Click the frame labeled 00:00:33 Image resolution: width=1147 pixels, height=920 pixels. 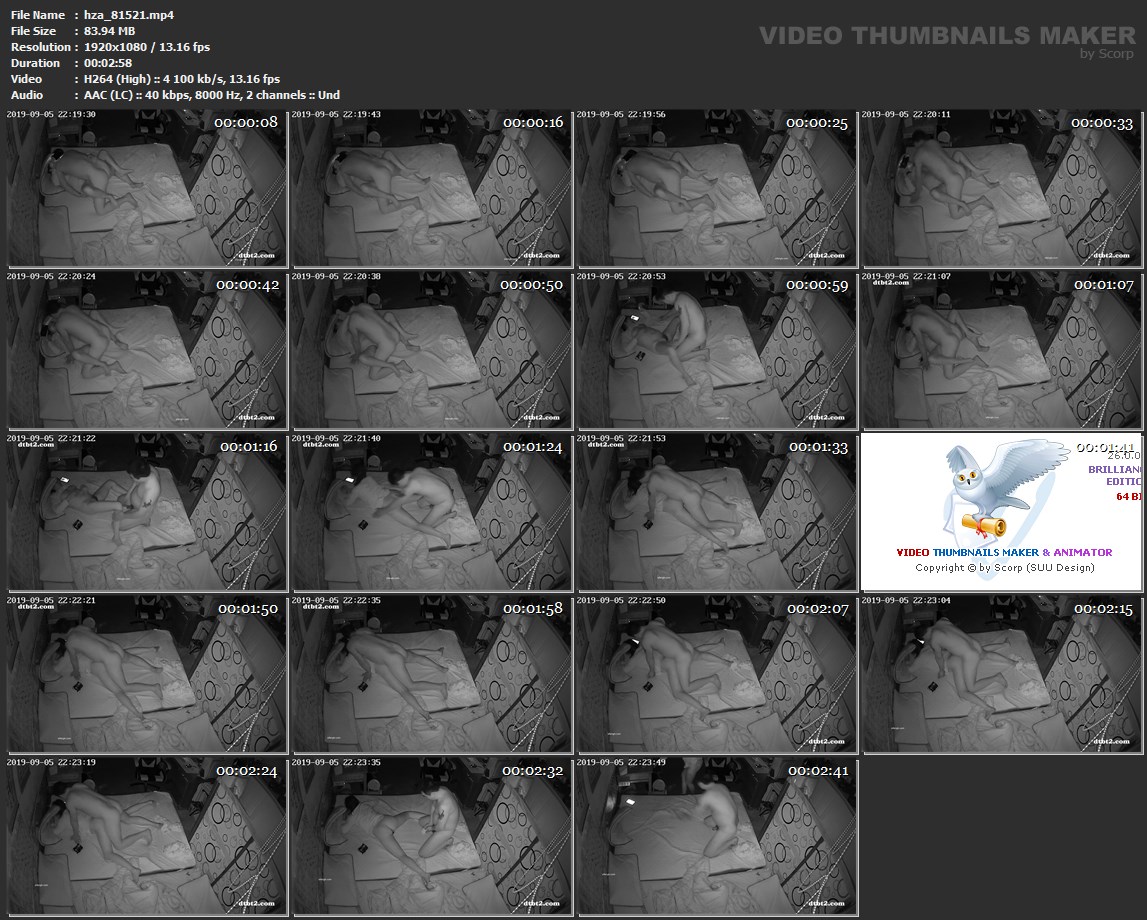coord(1001,188)
